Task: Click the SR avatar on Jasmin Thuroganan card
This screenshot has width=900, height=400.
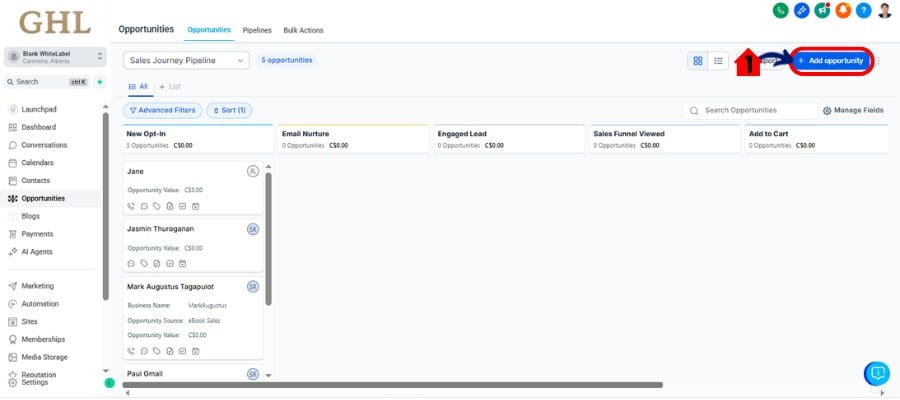Action: coord(253,229)
